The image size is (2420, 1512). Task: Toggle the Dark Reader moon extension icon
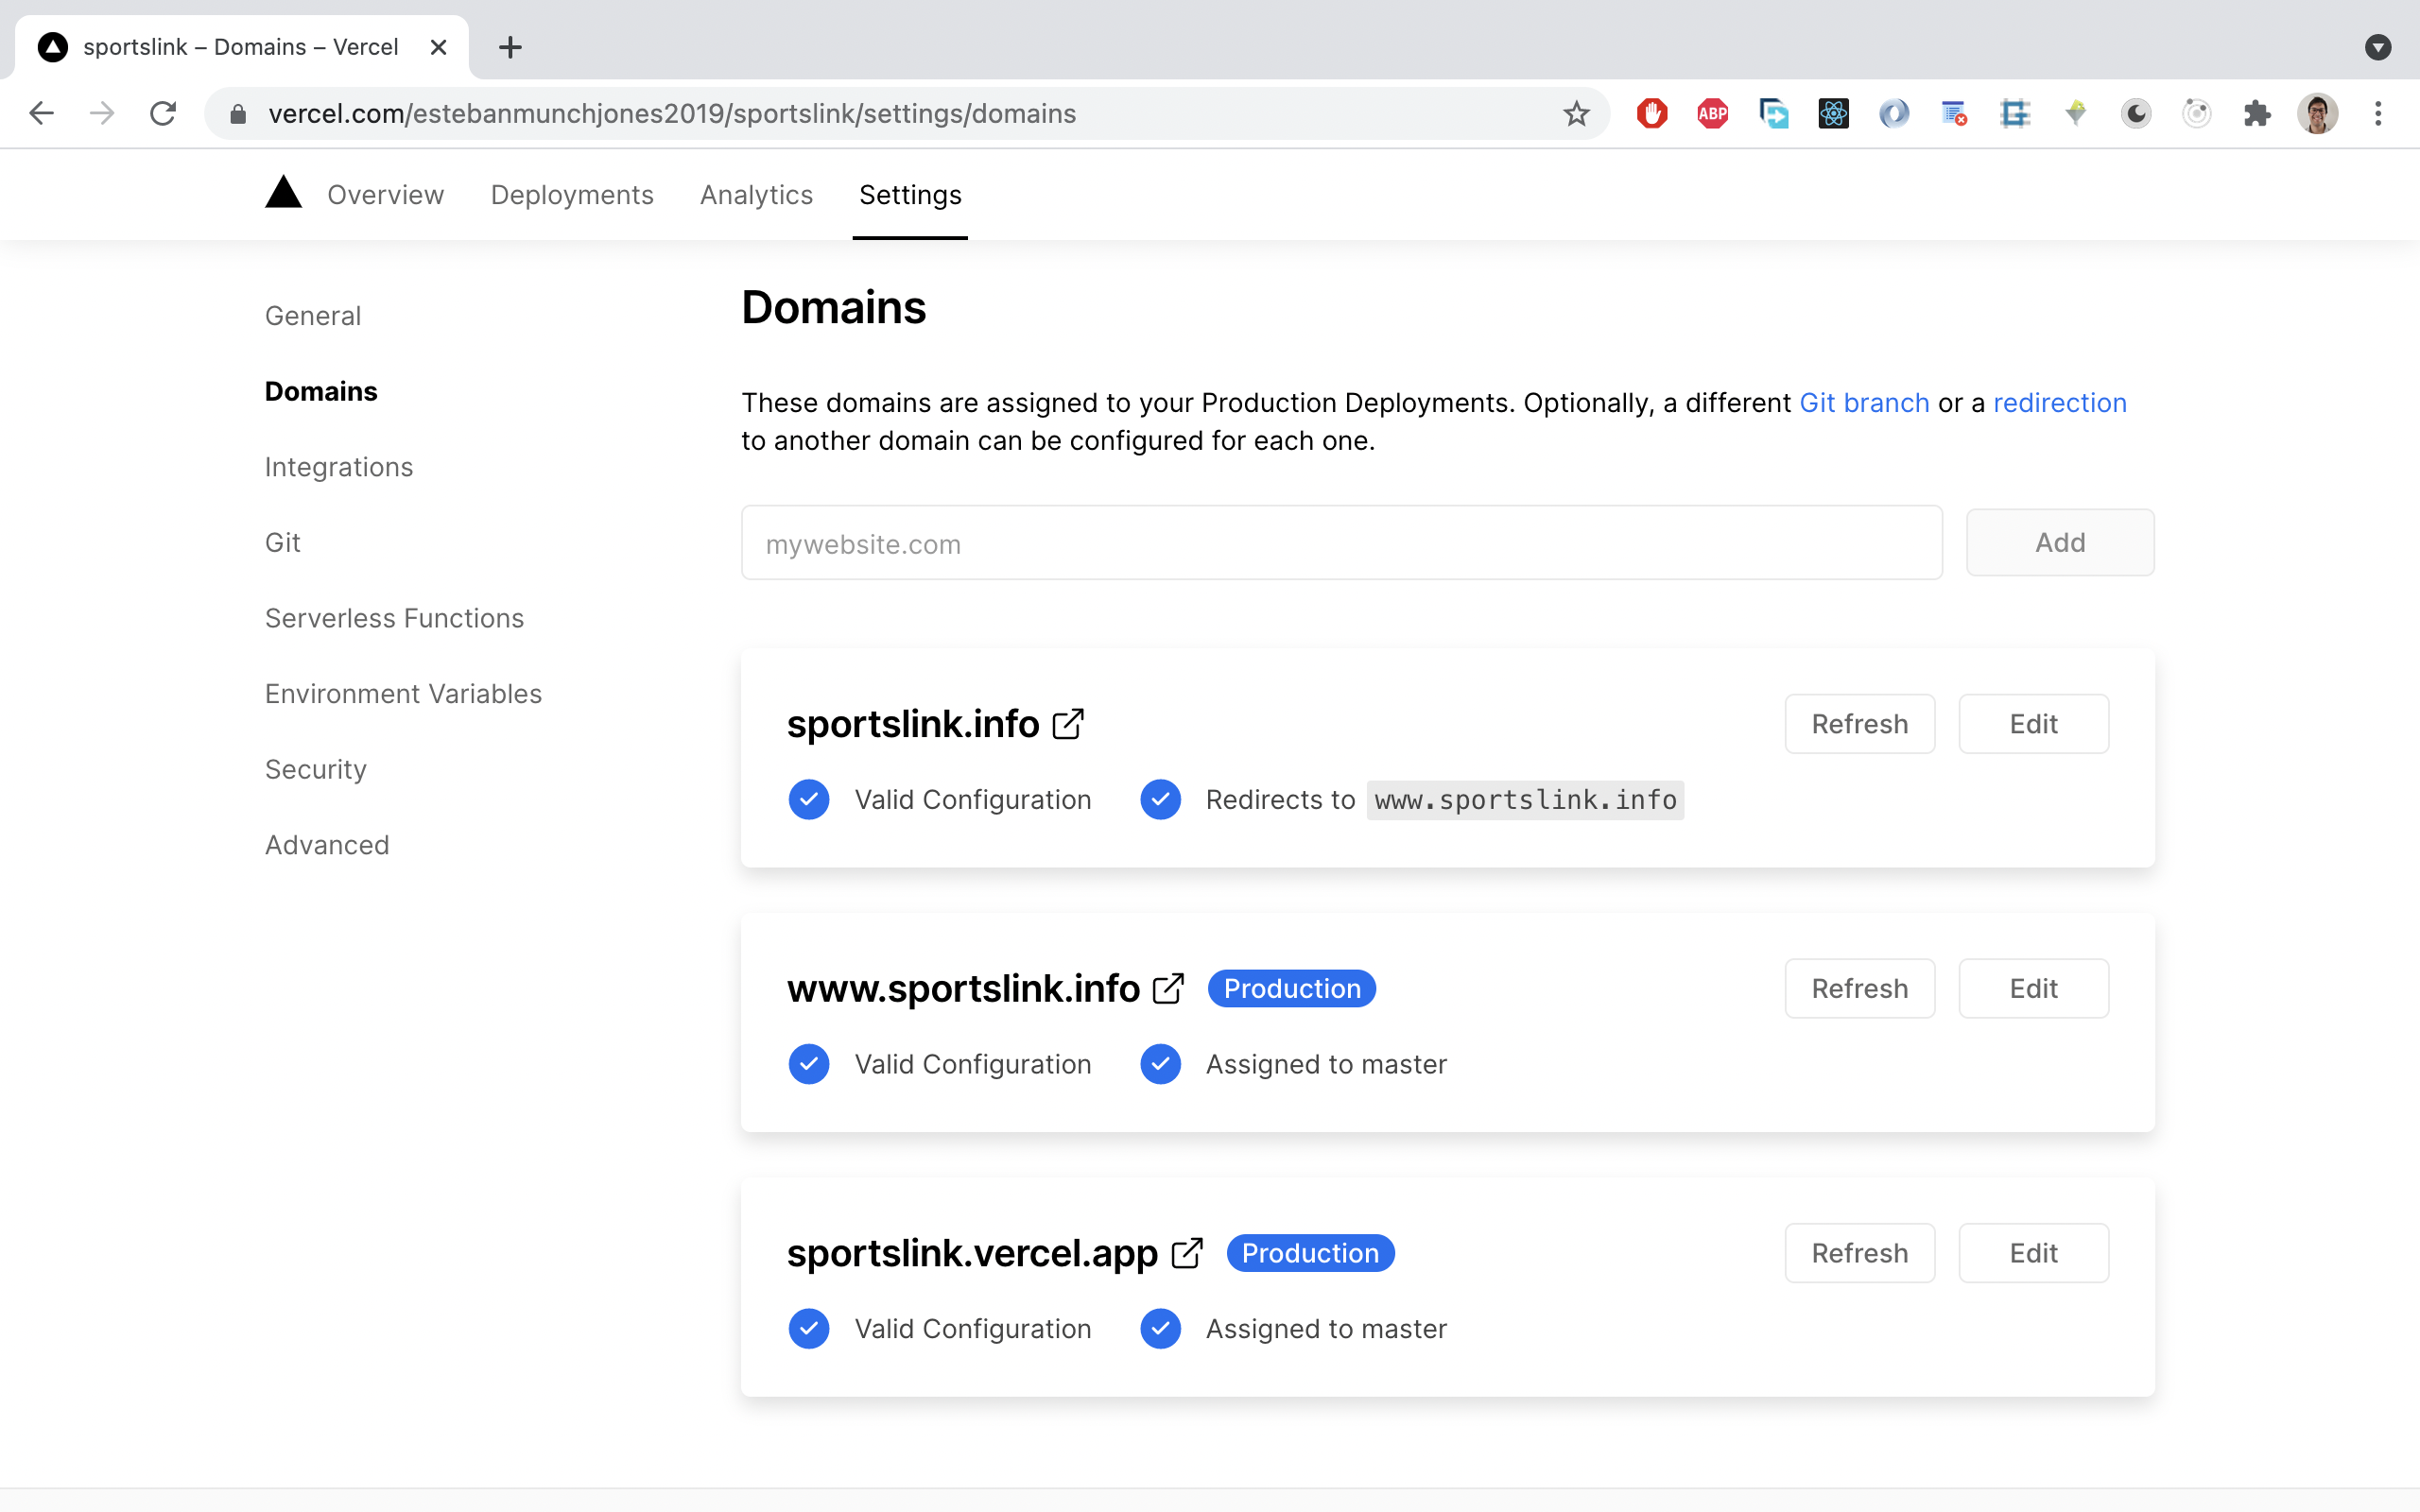click(2135, 113)
